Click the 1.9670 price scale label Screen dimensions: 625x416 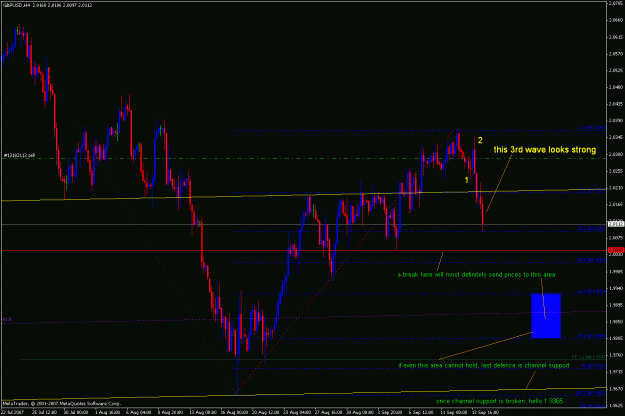coord(616,389)
